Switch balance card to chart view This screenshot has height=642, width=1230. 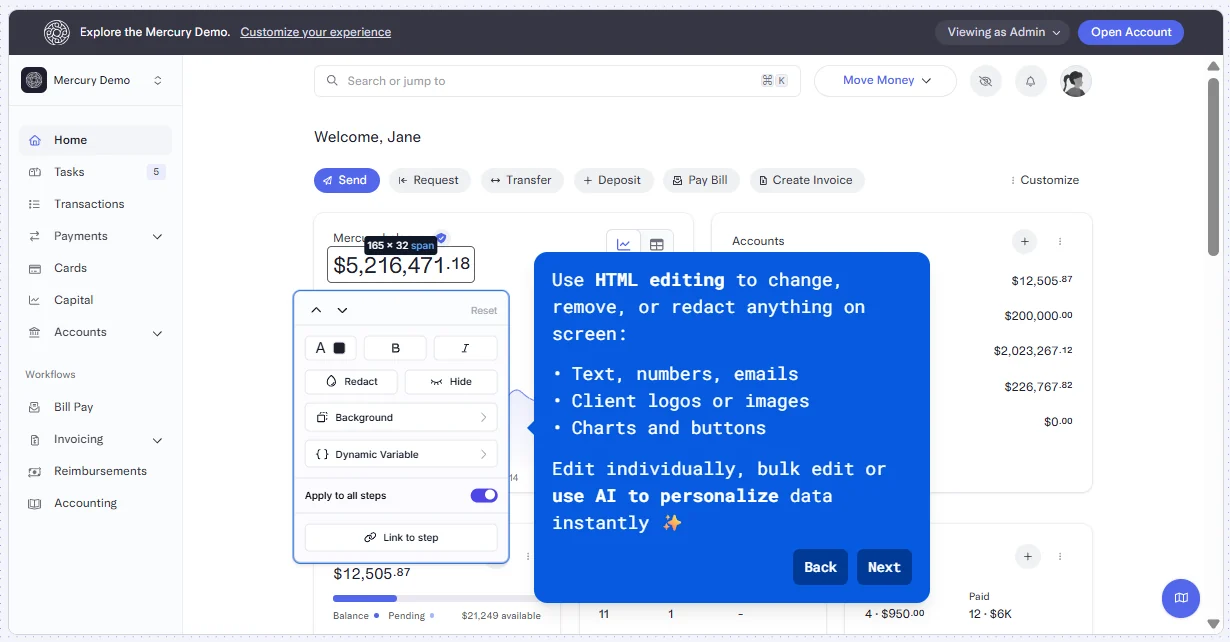tap(623, 244)
